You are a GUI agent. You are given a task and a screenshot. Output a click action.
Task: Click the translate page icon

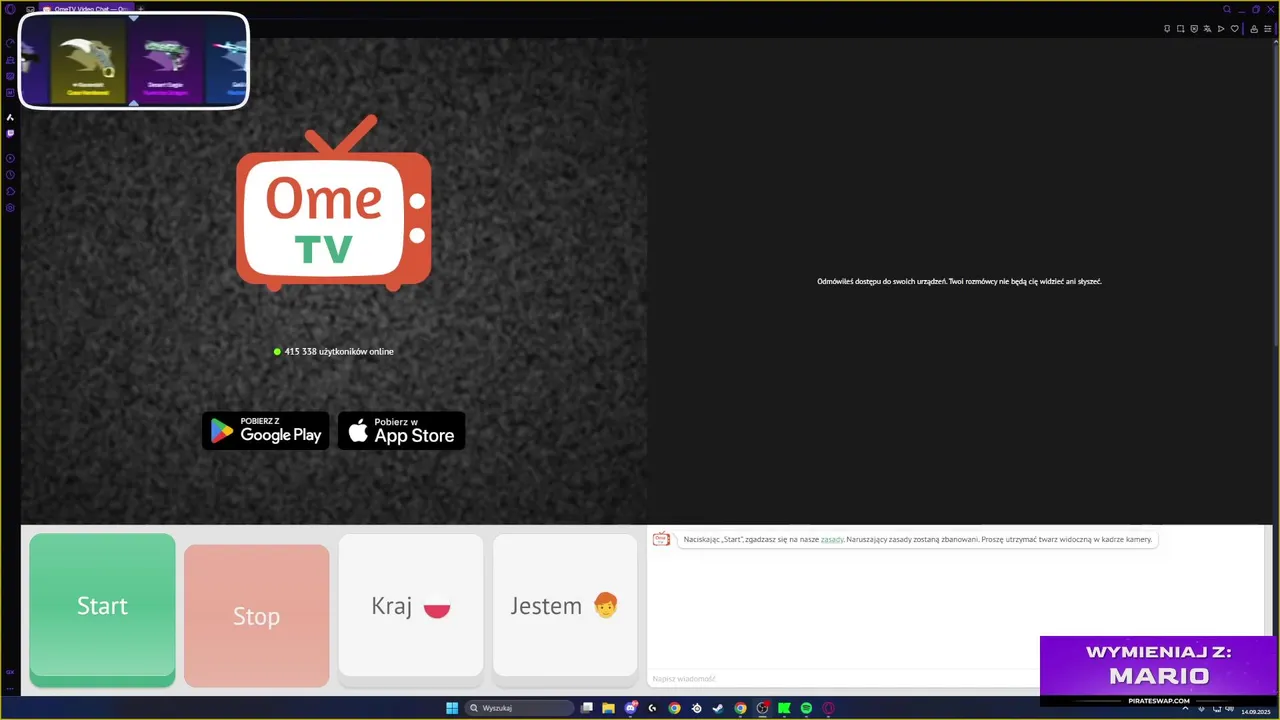point(1207,29)
